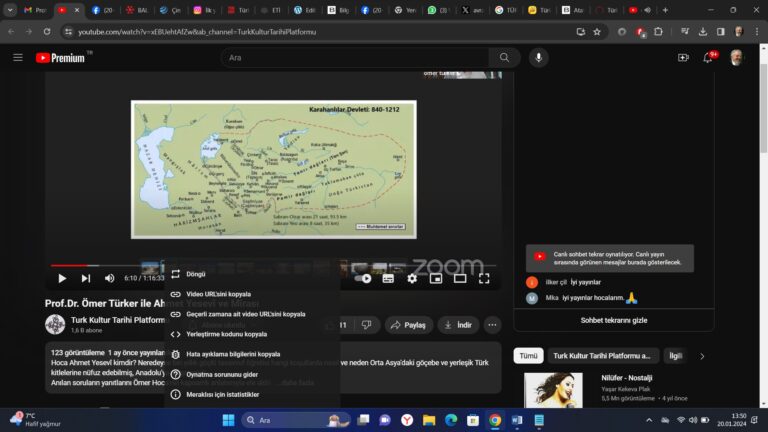Choose Video URL'sini kopyala
The width and height of the screenshot is (768, 432).
[252, 294]
